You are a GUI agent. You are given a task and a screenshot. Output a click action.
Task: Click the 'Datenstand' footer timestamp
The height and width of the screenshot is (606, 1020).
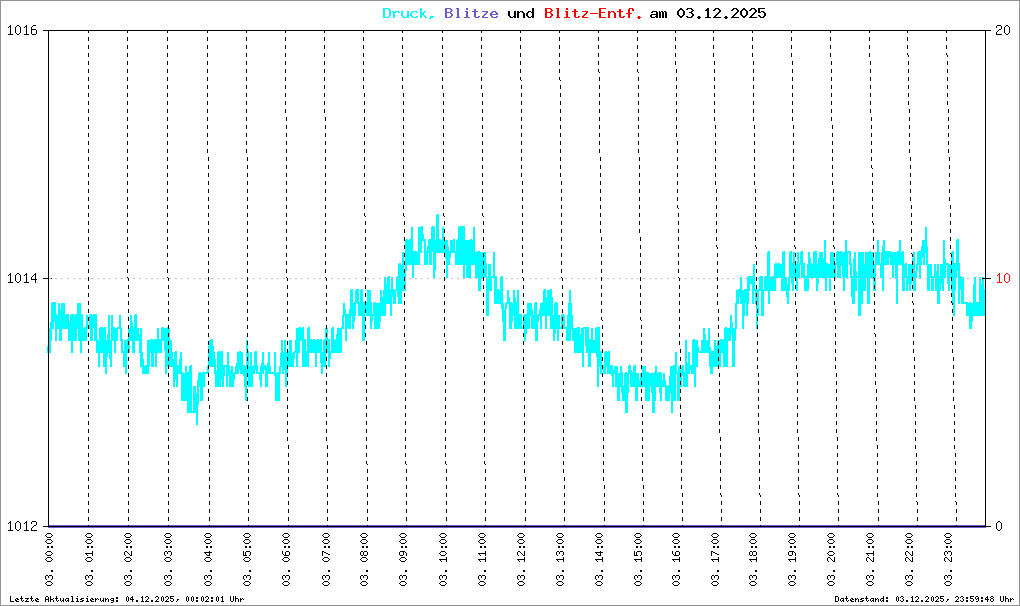coord(924,599)
